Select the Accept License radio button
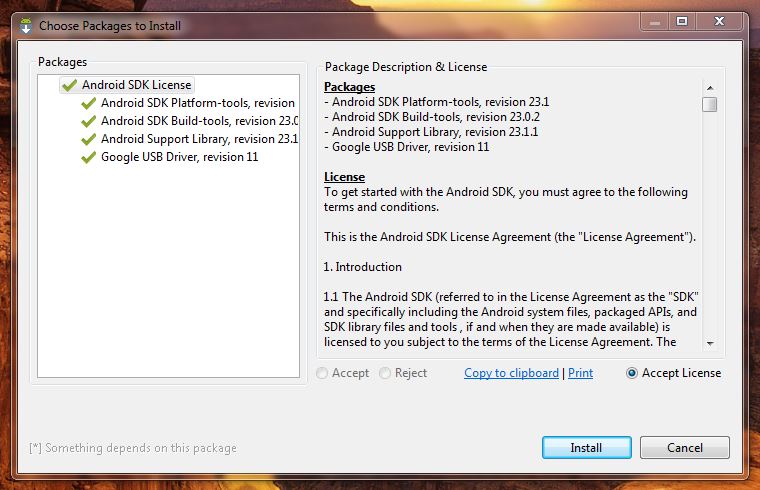760x490 pixels. coord(674,373)
